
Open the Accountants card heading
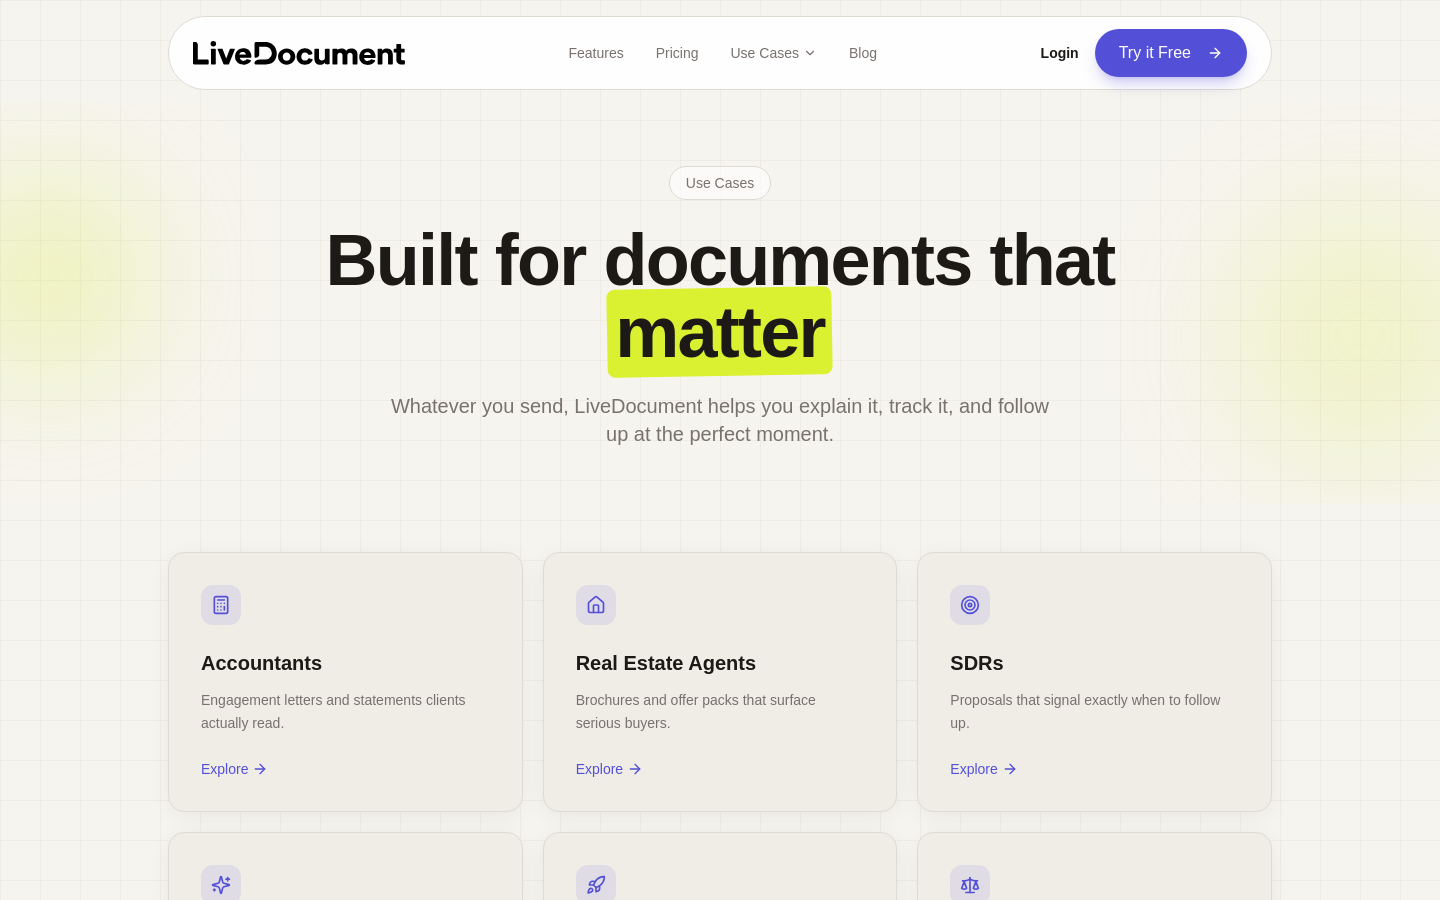(x=262, y=663)
